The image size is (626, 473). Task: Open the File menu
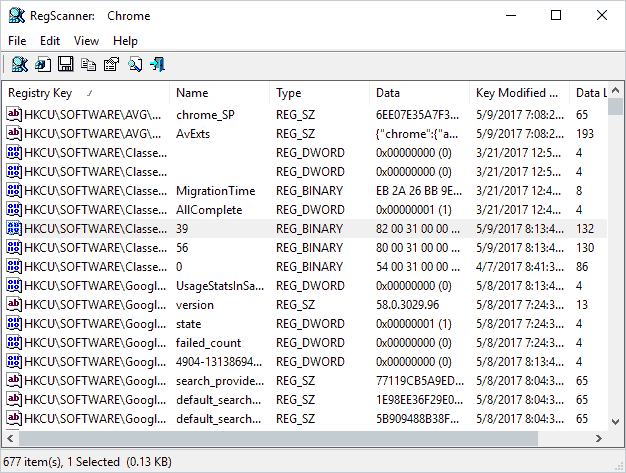point(17,41)
